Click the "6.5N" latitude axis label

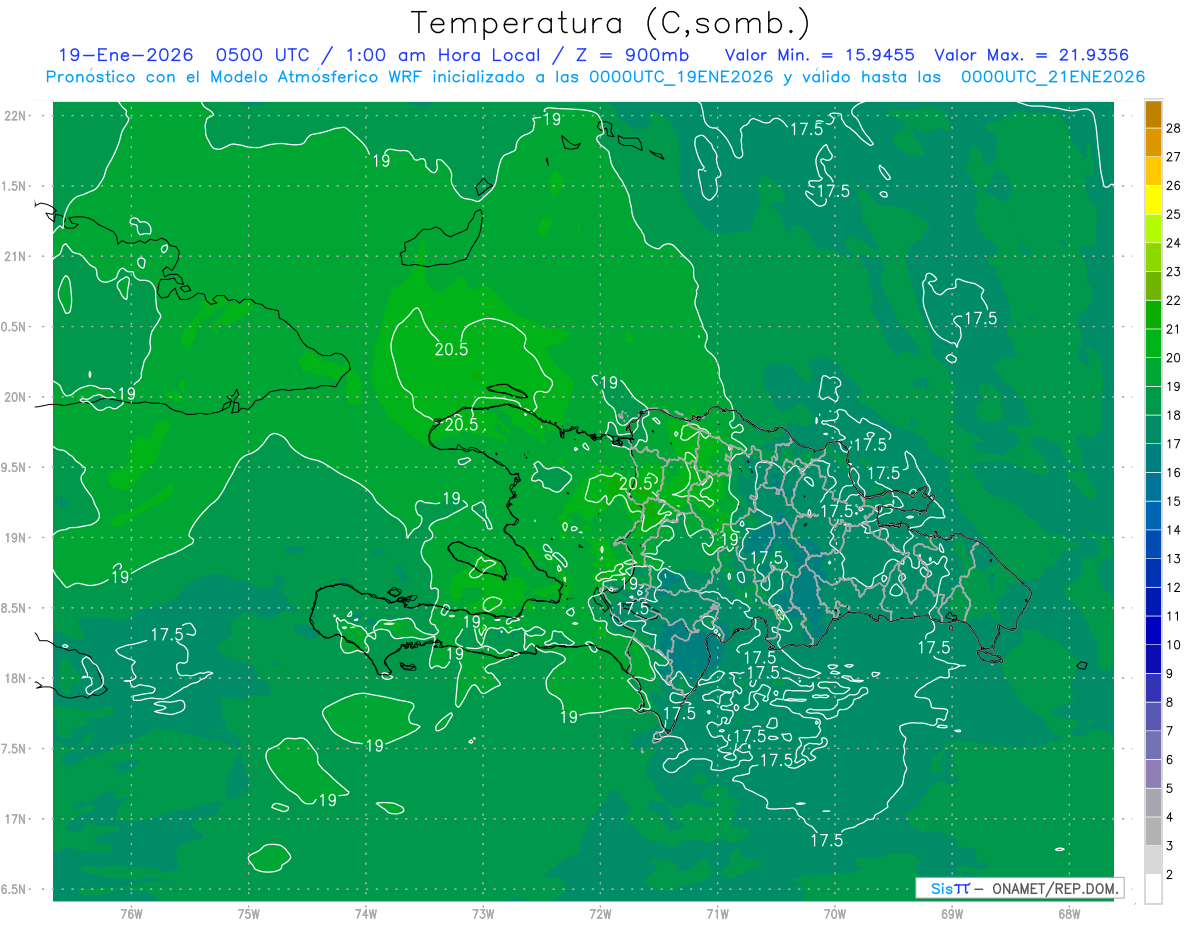(x=17, y=889)
